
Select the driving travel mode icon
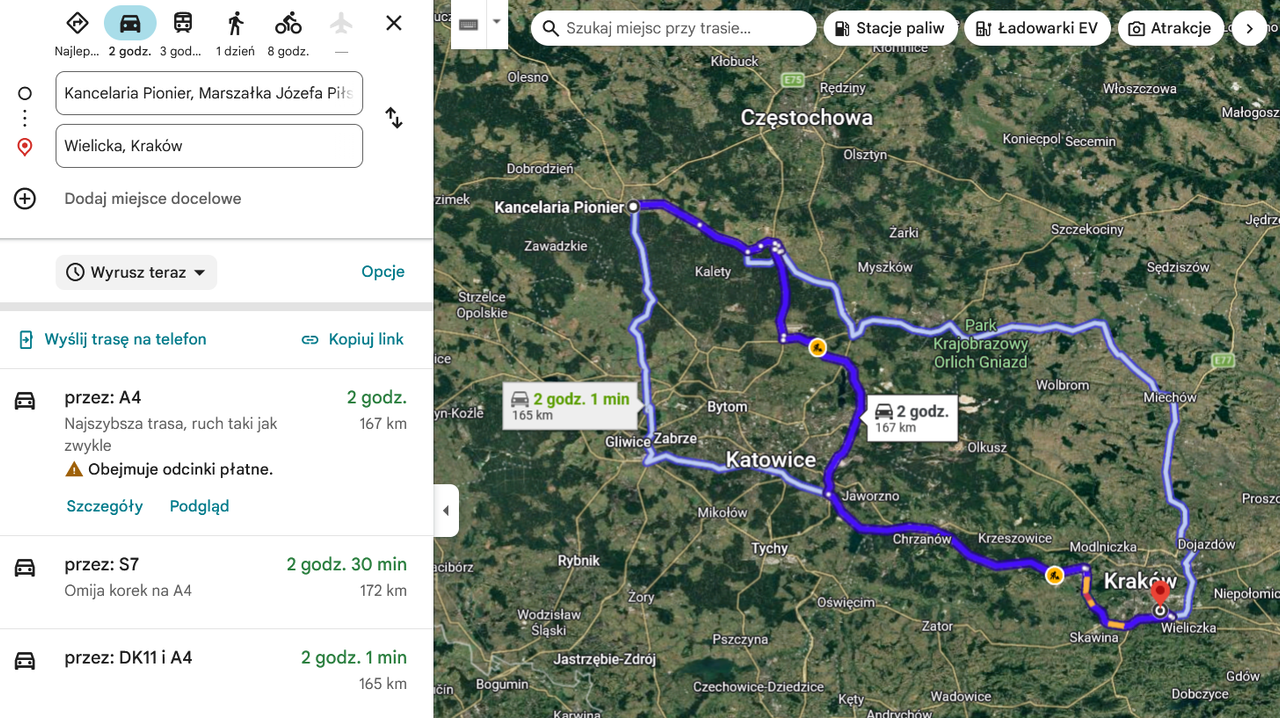(x=130, y=23)
